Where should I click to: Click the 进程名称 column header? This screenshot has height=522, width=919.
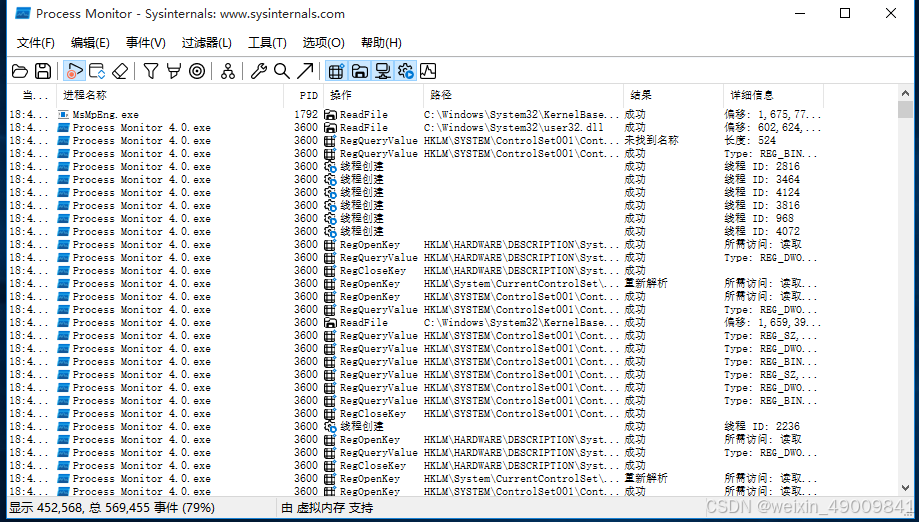(x=170, y=95)
